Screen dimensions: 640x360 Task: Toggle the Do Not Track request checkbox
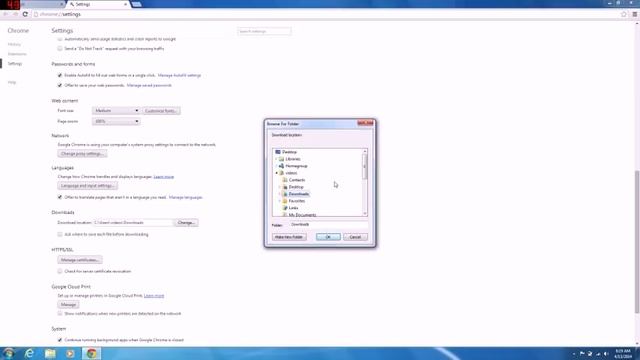coord(60,49)
